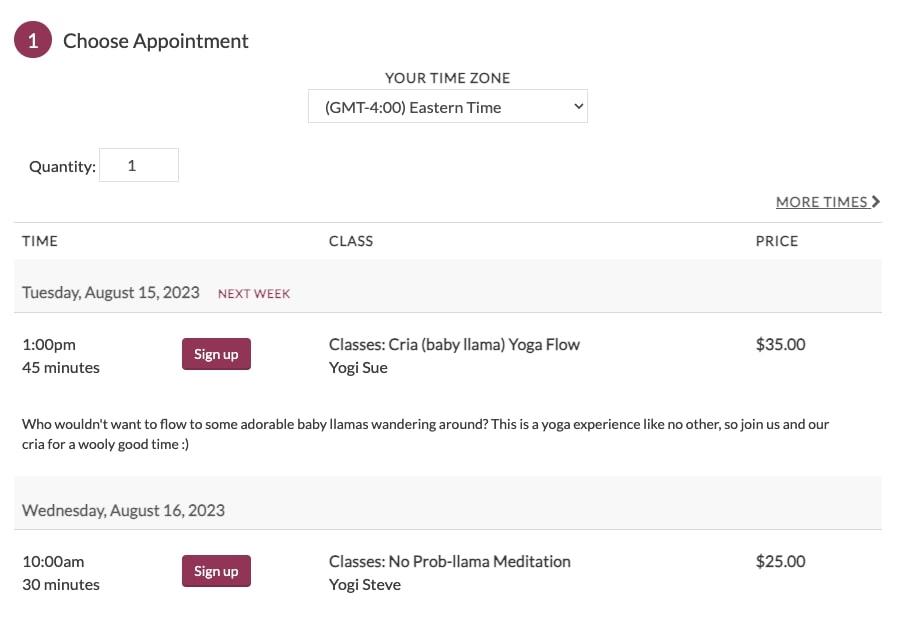Click the Choose Appointment heading

[x=156, y=41]
